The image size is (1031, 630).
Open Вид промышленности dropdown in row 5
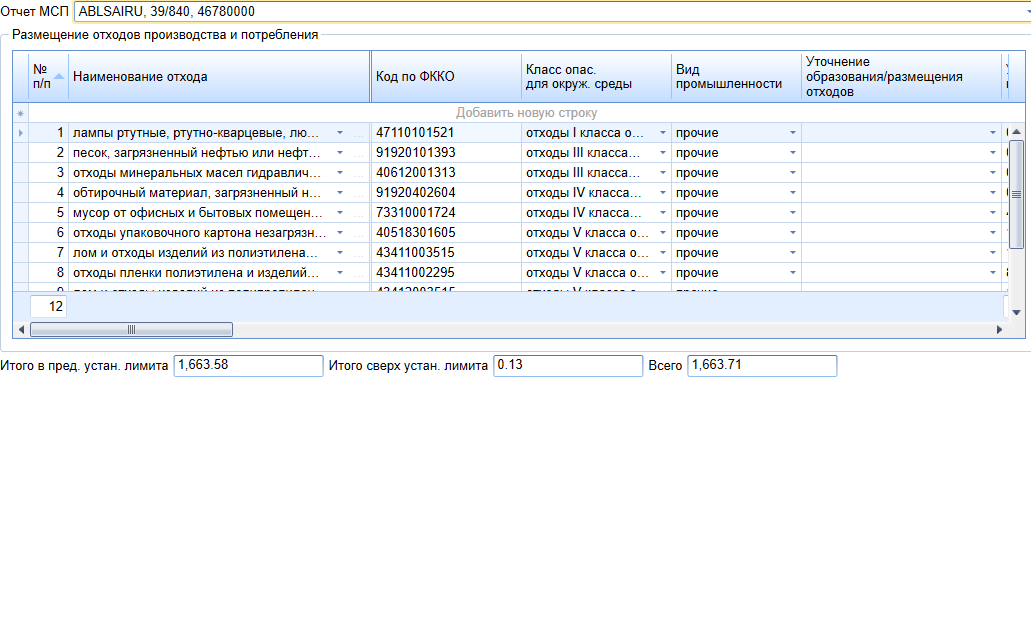point(793,213)
